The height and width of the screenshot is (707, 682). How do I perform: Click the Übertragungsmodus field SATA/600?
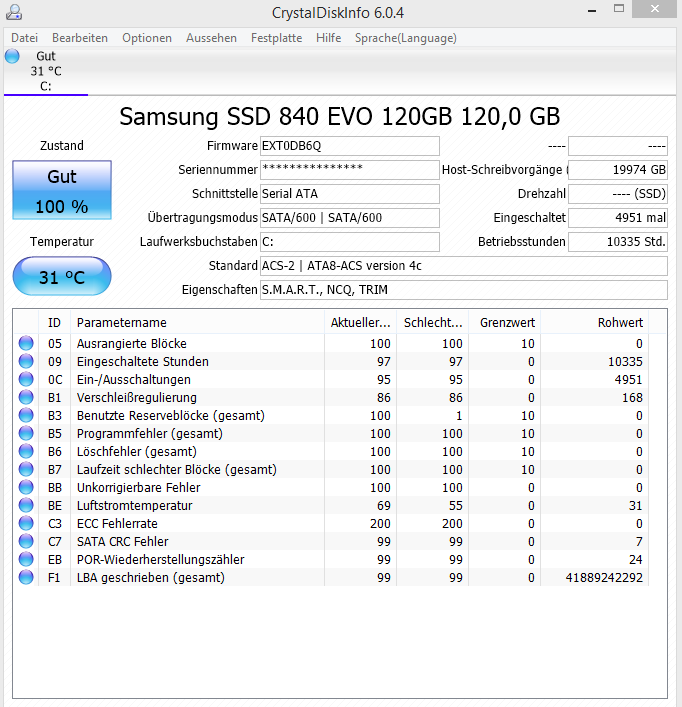(x=350, y=218)
